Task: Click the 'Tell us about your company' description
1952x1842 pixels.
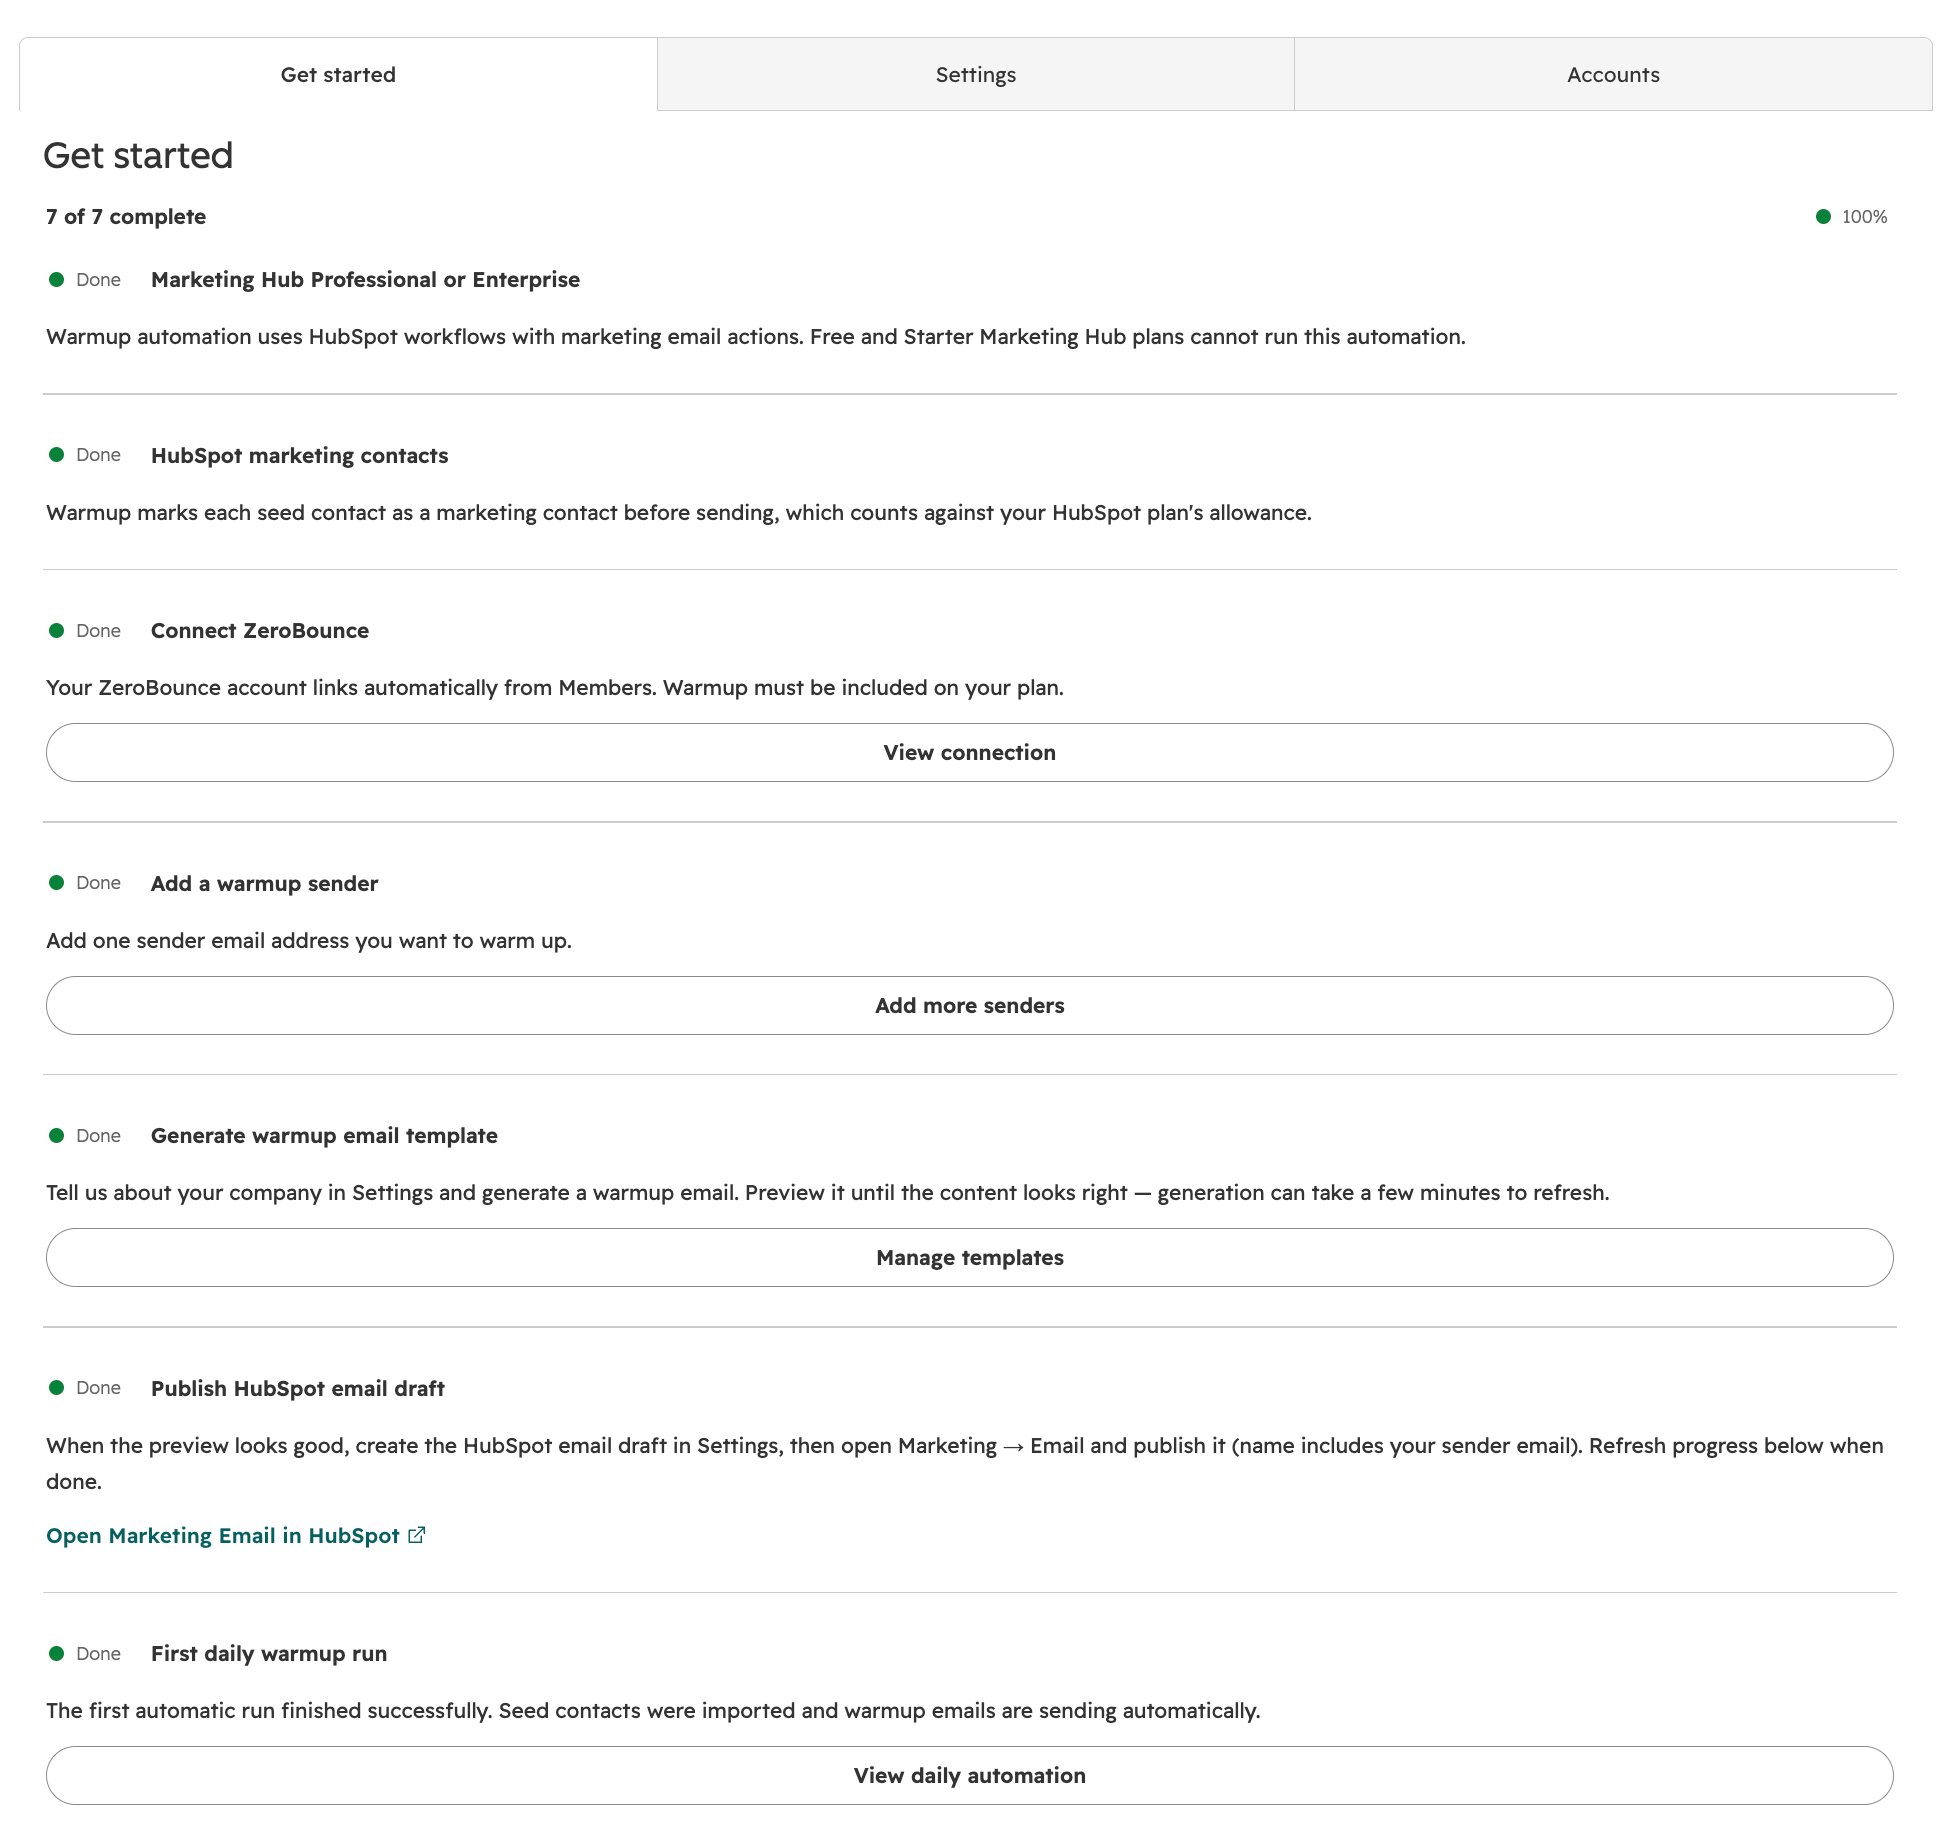Action: pos(828,1193)
